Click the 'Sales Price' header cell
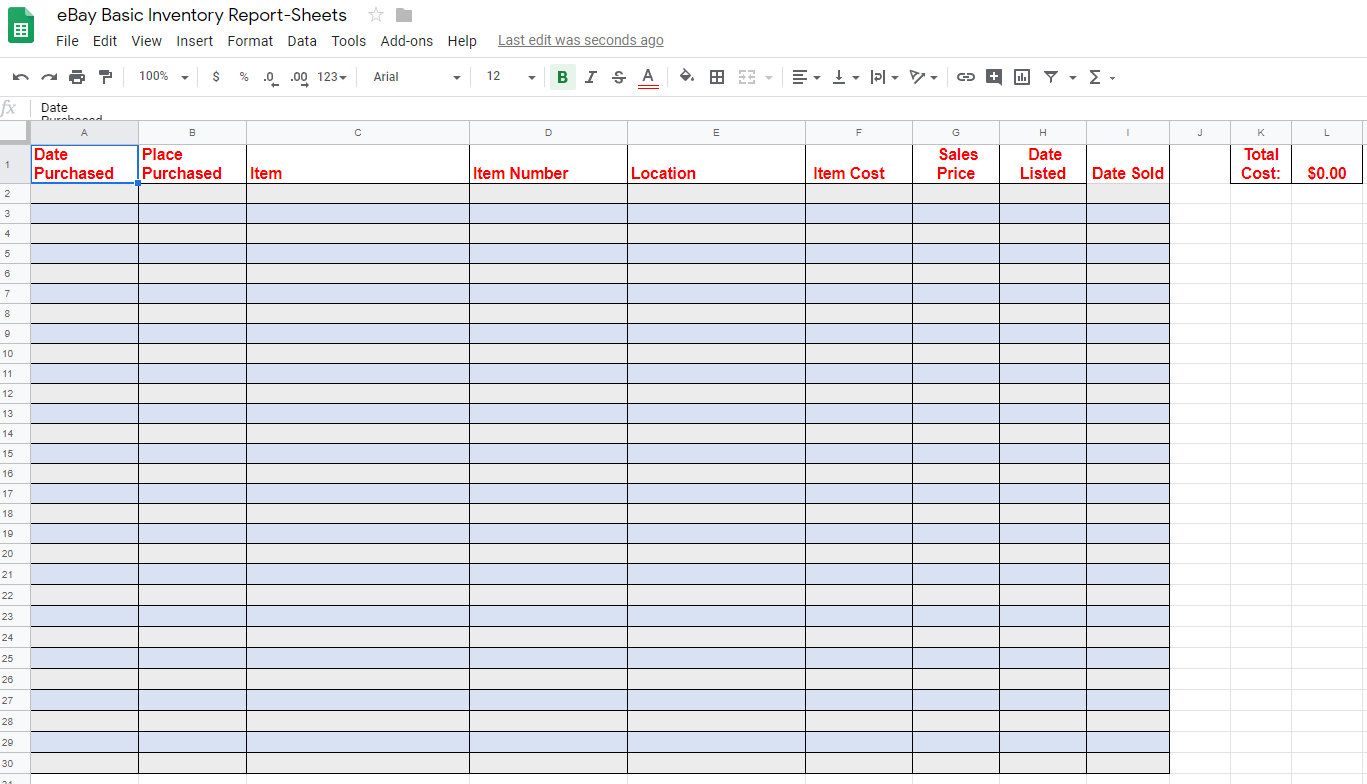The image size is (1367, 784). point(956,164)
